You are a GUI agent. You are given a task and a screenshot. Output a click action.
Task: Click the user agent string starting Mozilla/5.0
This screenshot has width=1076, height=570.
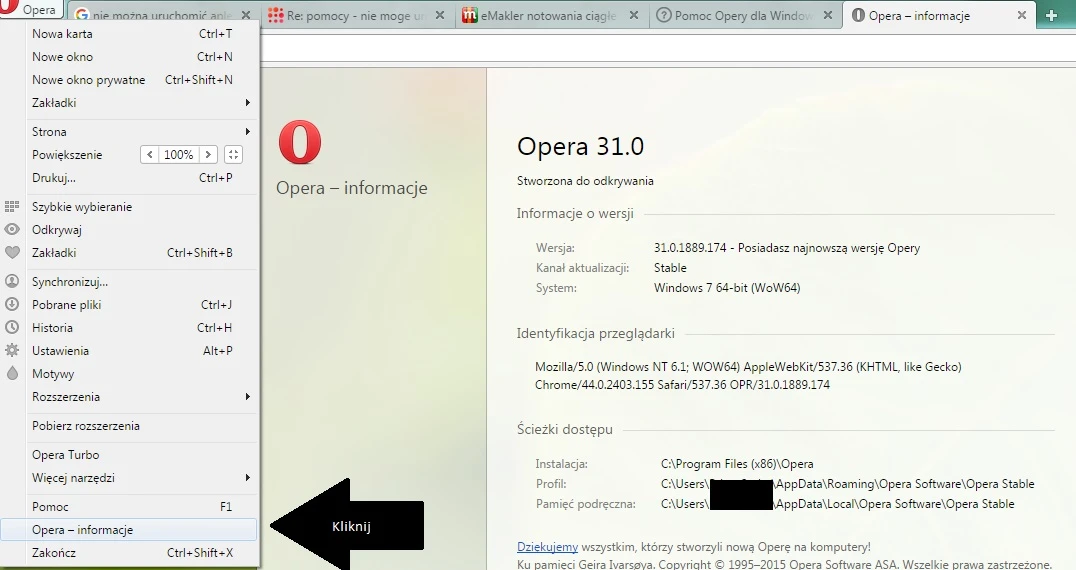748,376
